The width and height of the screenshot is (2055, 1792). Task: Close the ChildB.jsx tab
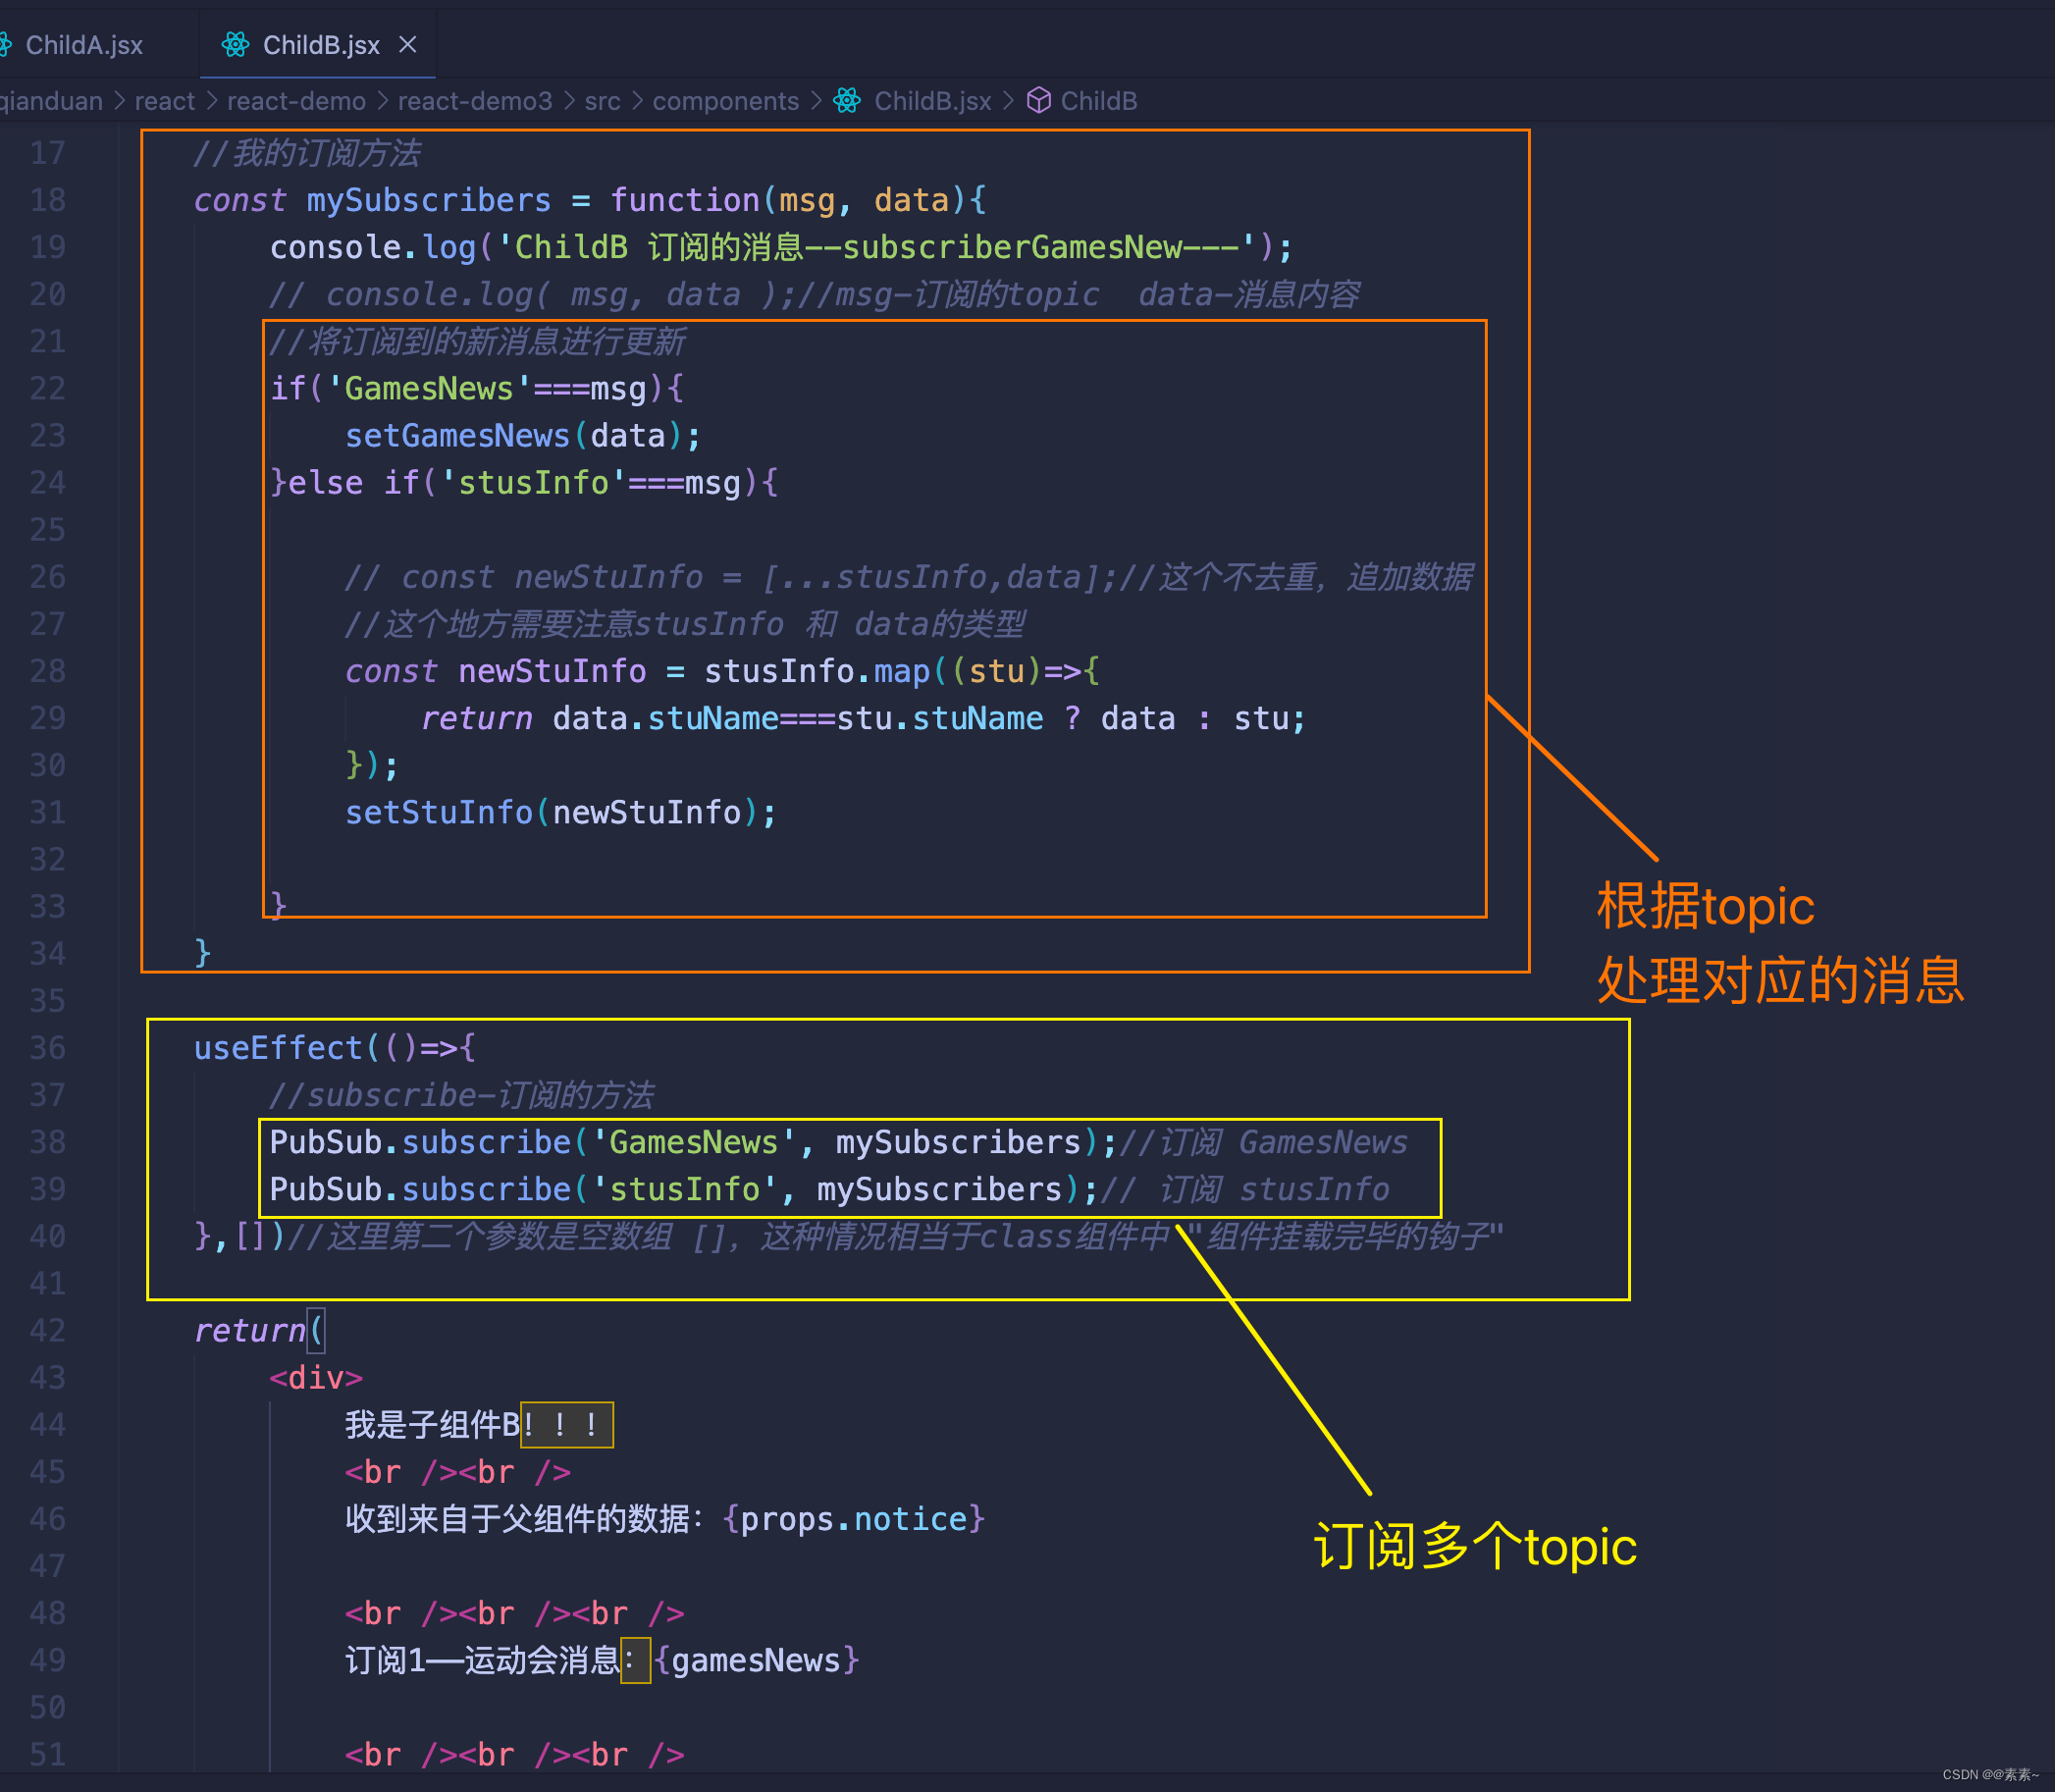click(408, 45)
